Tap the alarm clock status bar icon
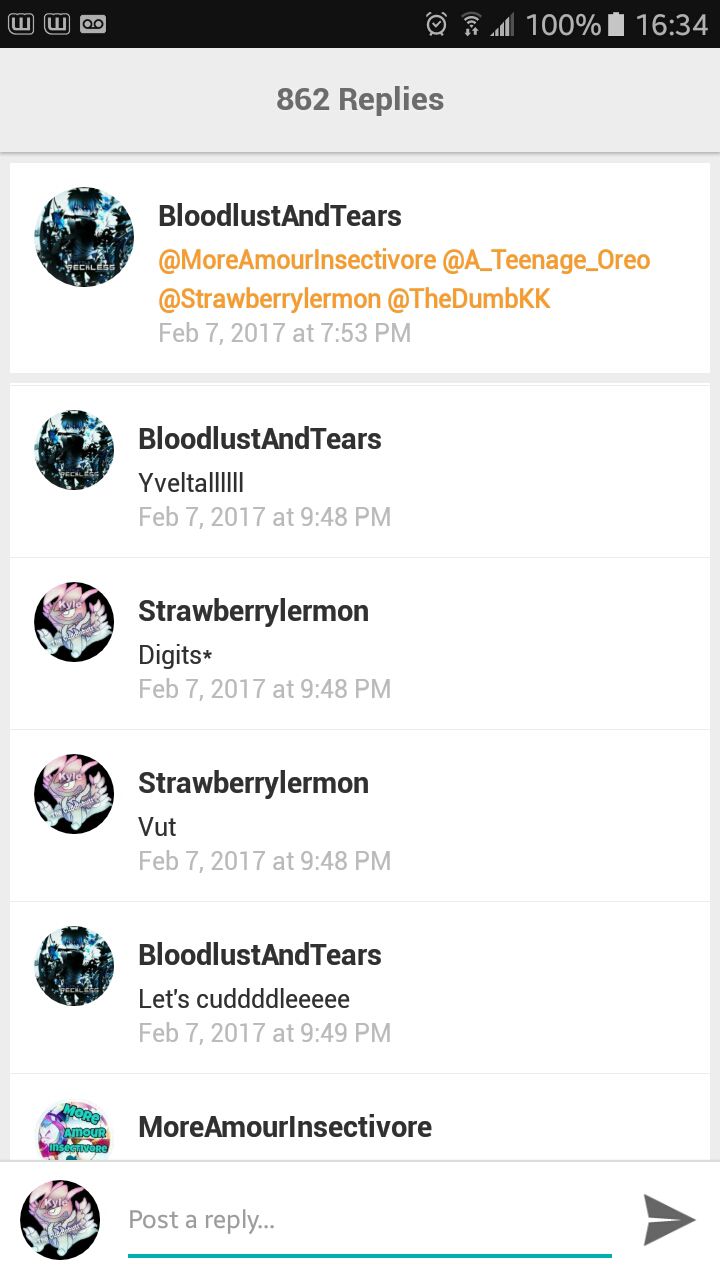 click(436, 24)
